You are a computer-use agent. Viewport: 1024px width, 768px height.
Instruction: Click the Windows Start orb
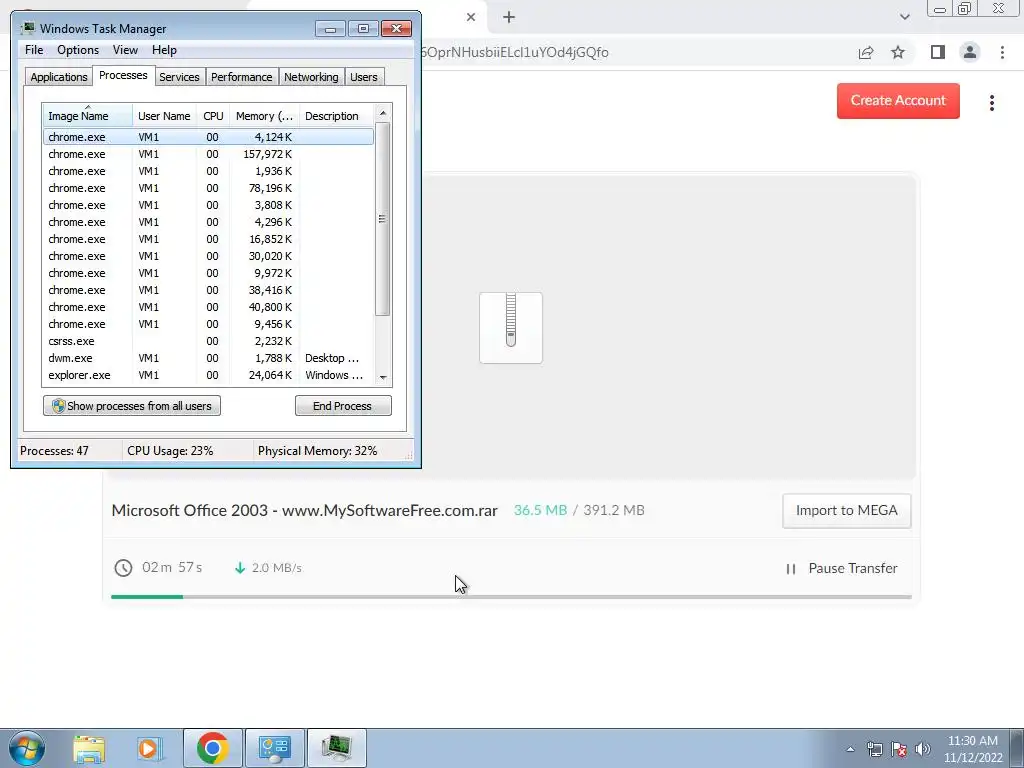26,748
